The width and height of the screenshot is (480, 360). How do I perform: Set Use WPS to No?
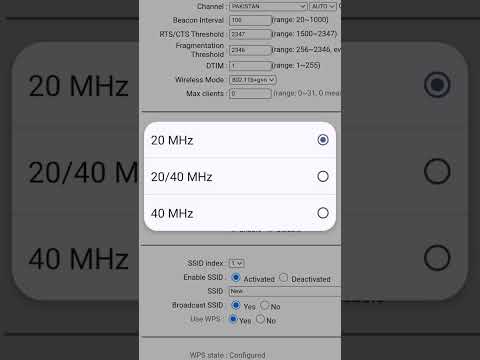point(260,319)
